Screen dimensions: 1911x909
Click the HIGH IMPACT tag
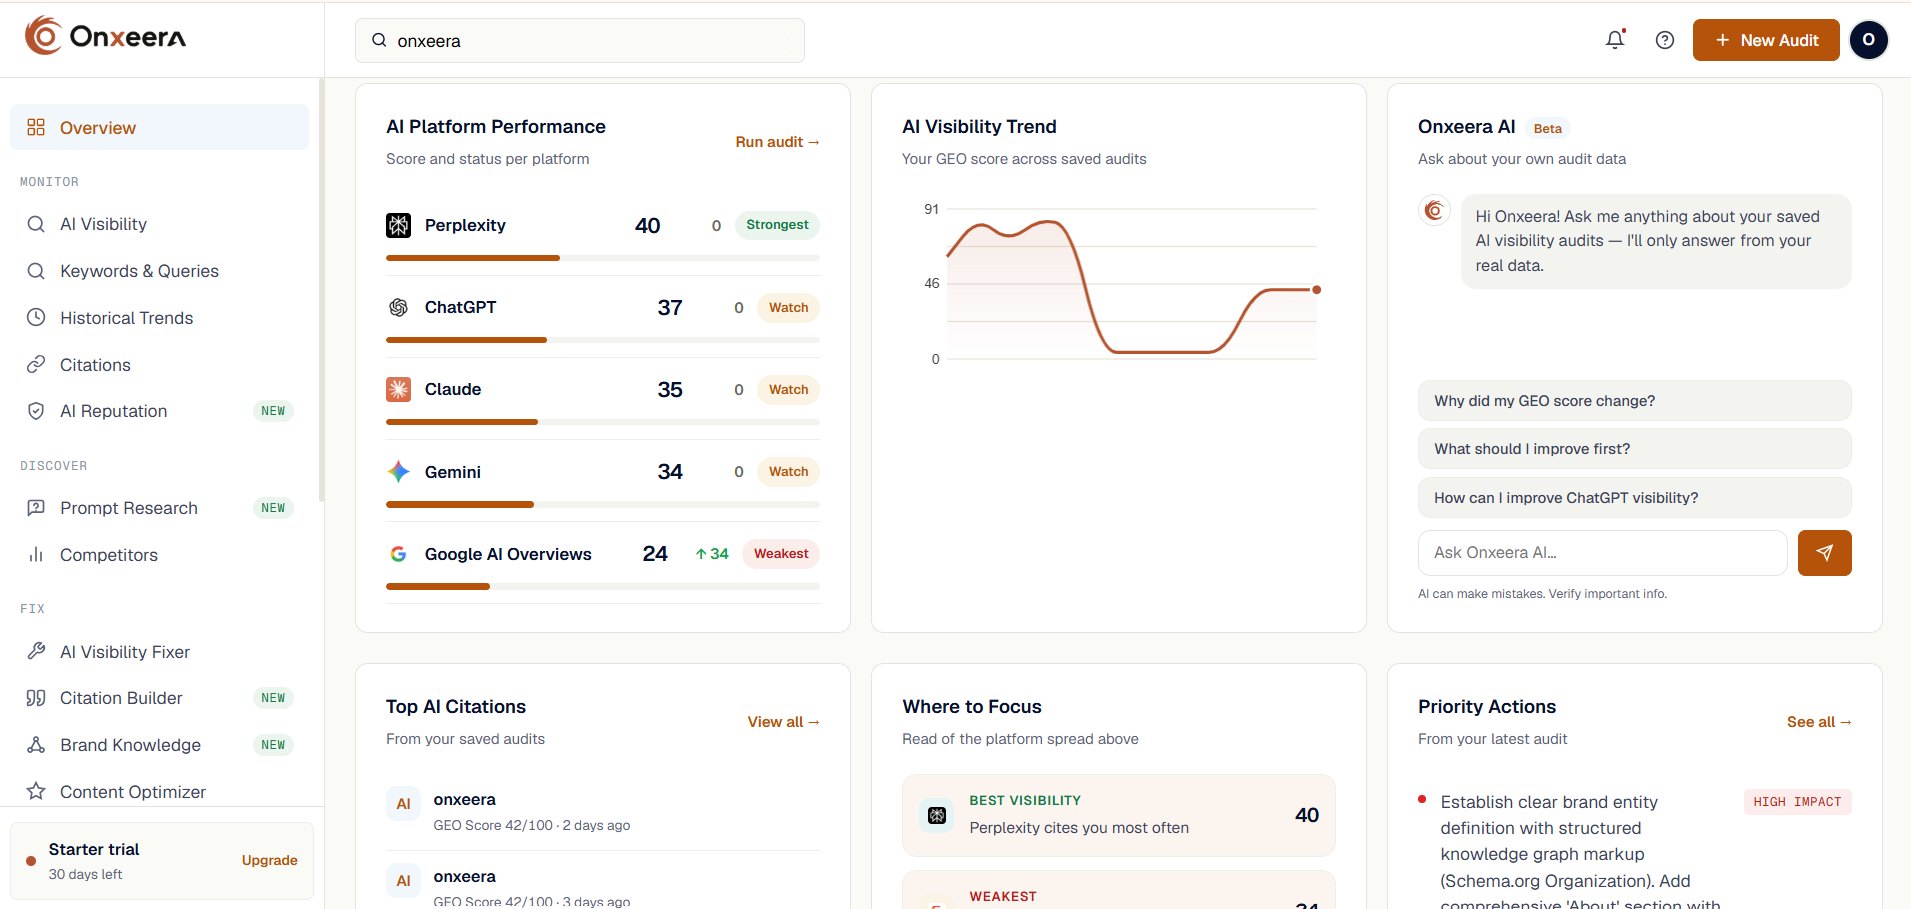pyautogui.click(x=1797, y=802)
